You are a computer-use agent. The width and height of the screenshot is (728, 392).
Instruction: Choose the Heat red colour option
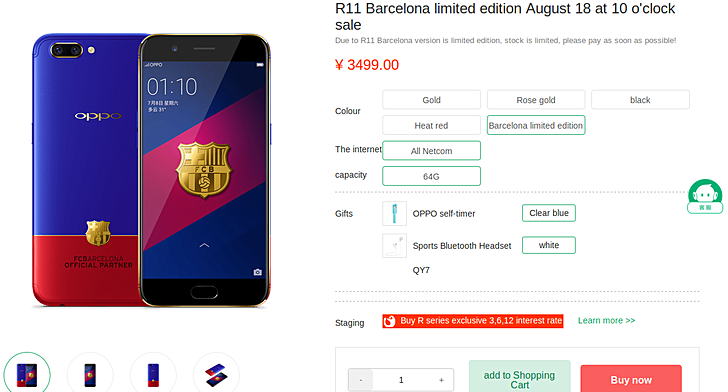pyautogui.click(x=431, y=125)
